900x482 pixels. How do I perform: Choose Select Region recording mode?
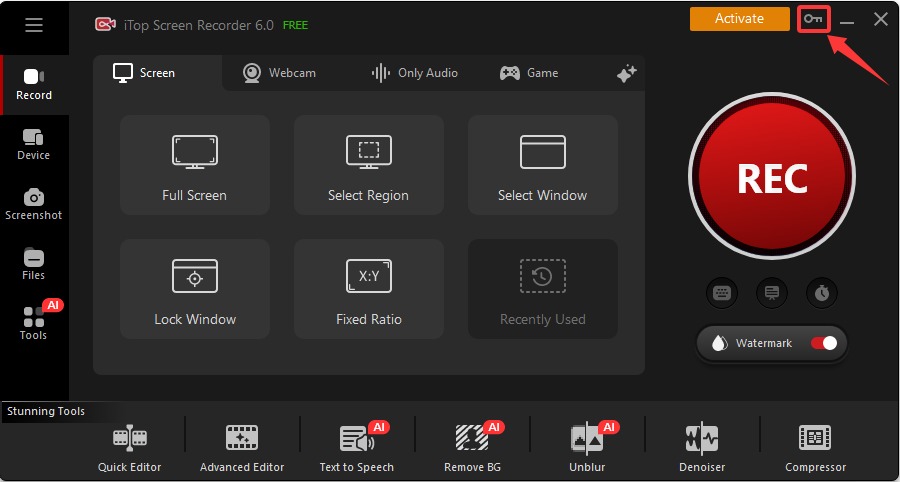coord(368,165)
